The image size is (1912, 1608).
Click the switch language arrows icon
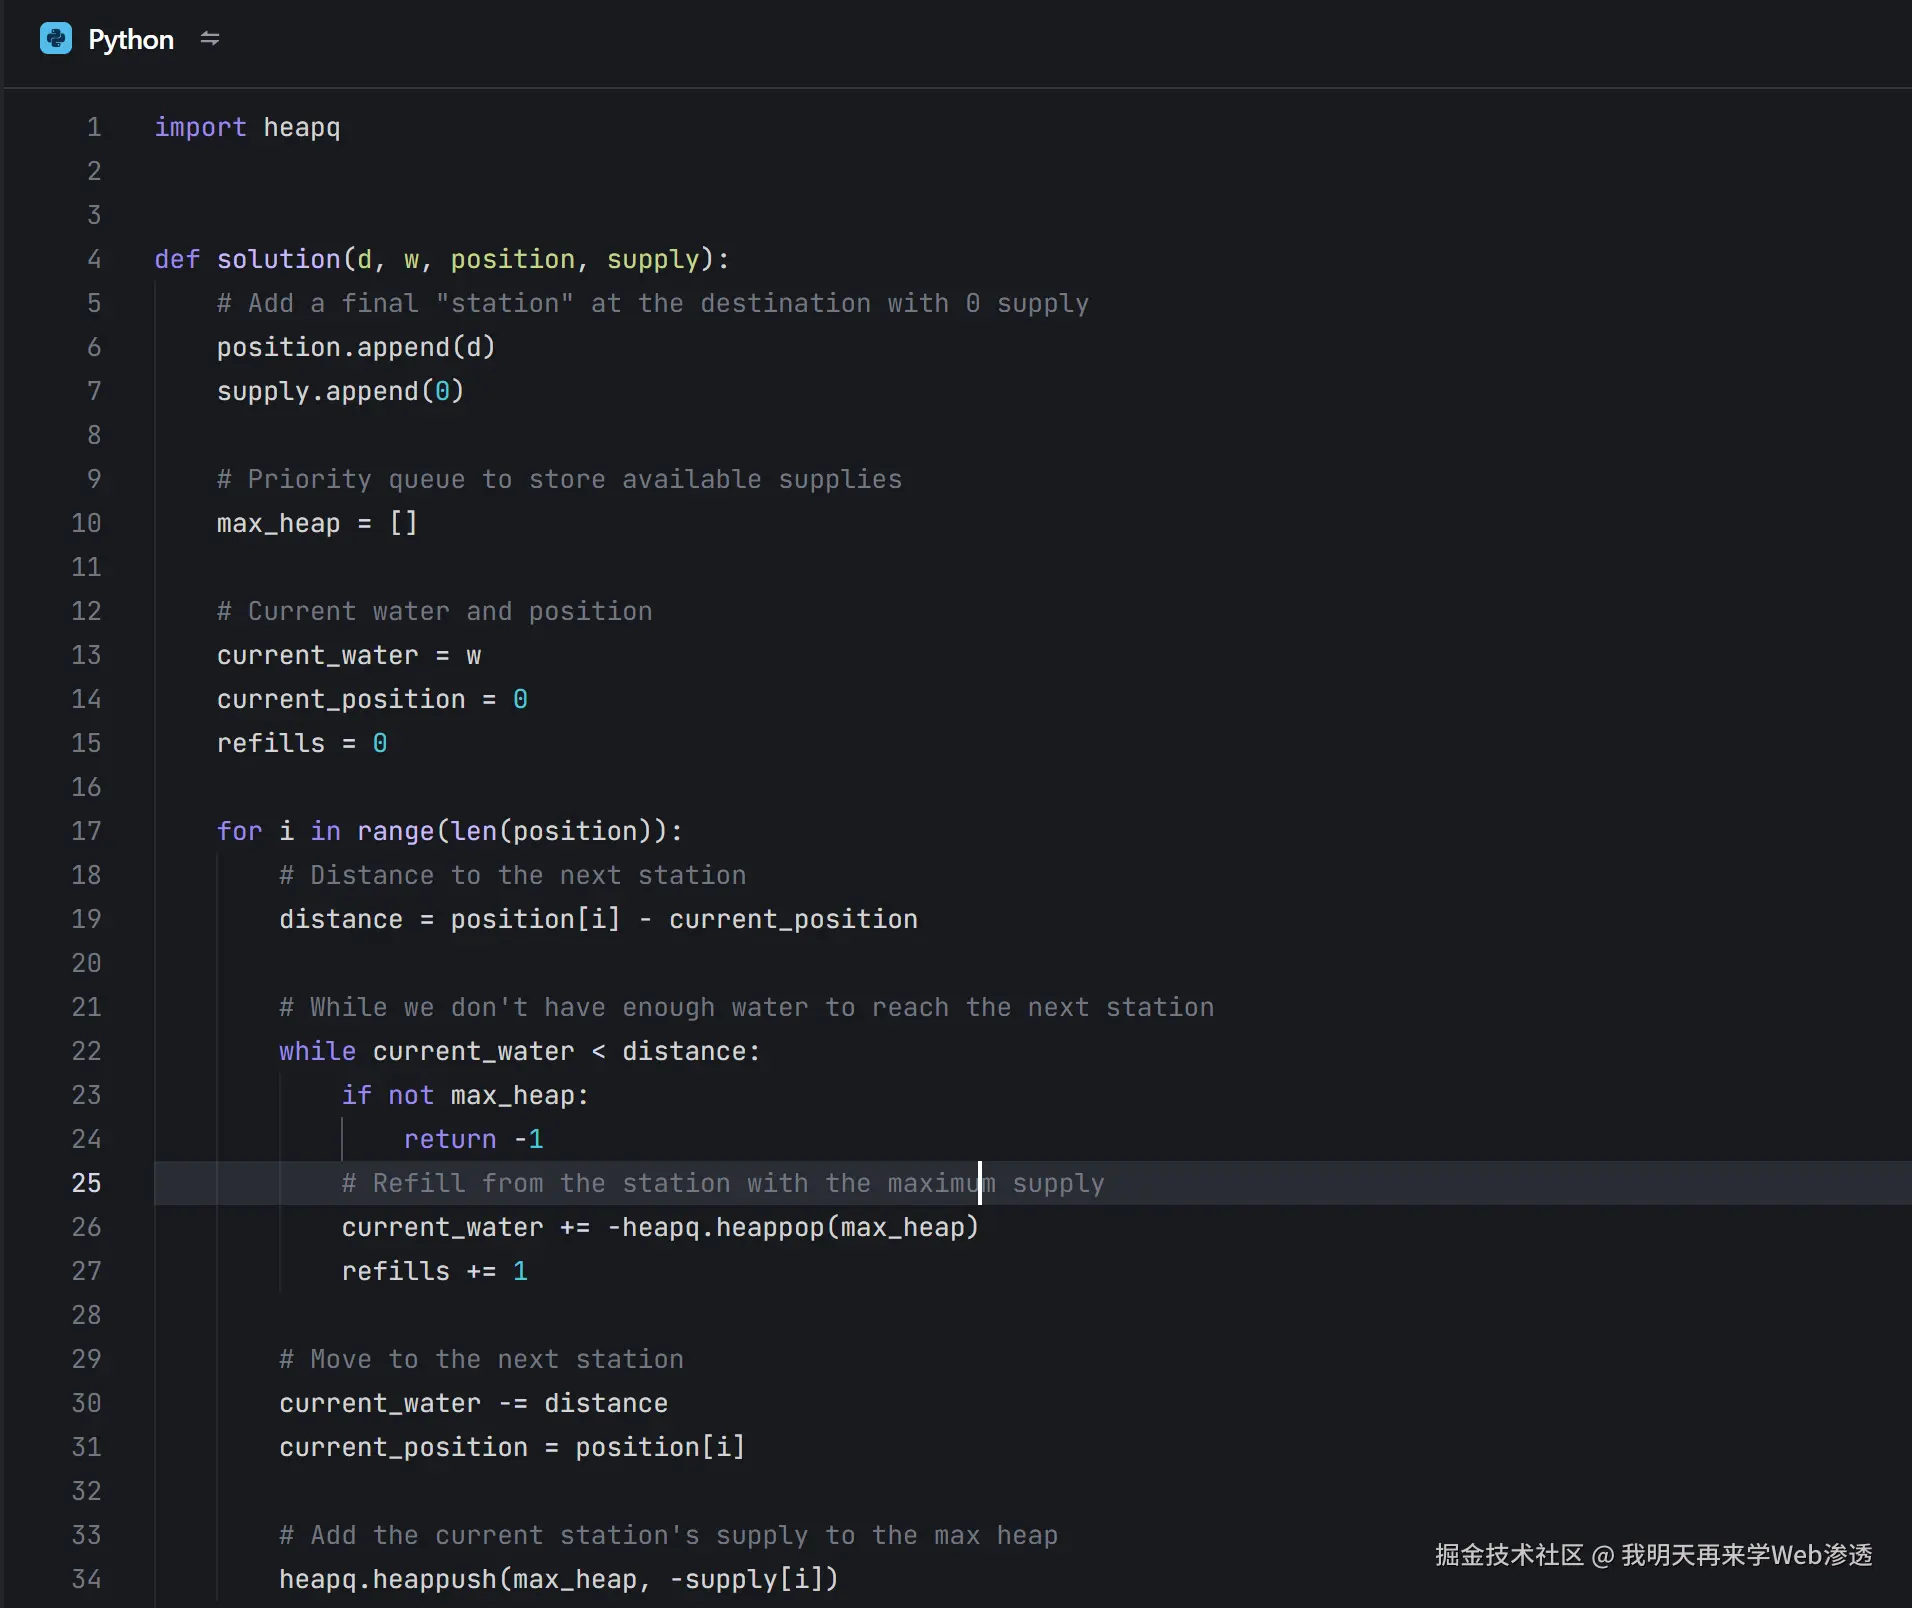coord(210,39)
